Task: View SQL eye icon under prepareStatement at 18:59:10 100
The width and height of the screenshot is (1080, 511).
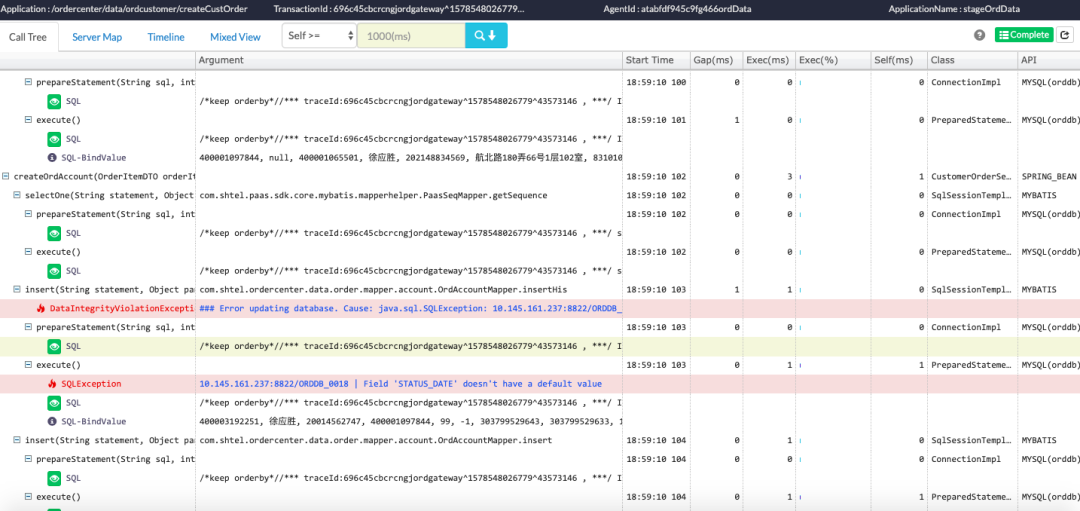Action: (55, 101)
